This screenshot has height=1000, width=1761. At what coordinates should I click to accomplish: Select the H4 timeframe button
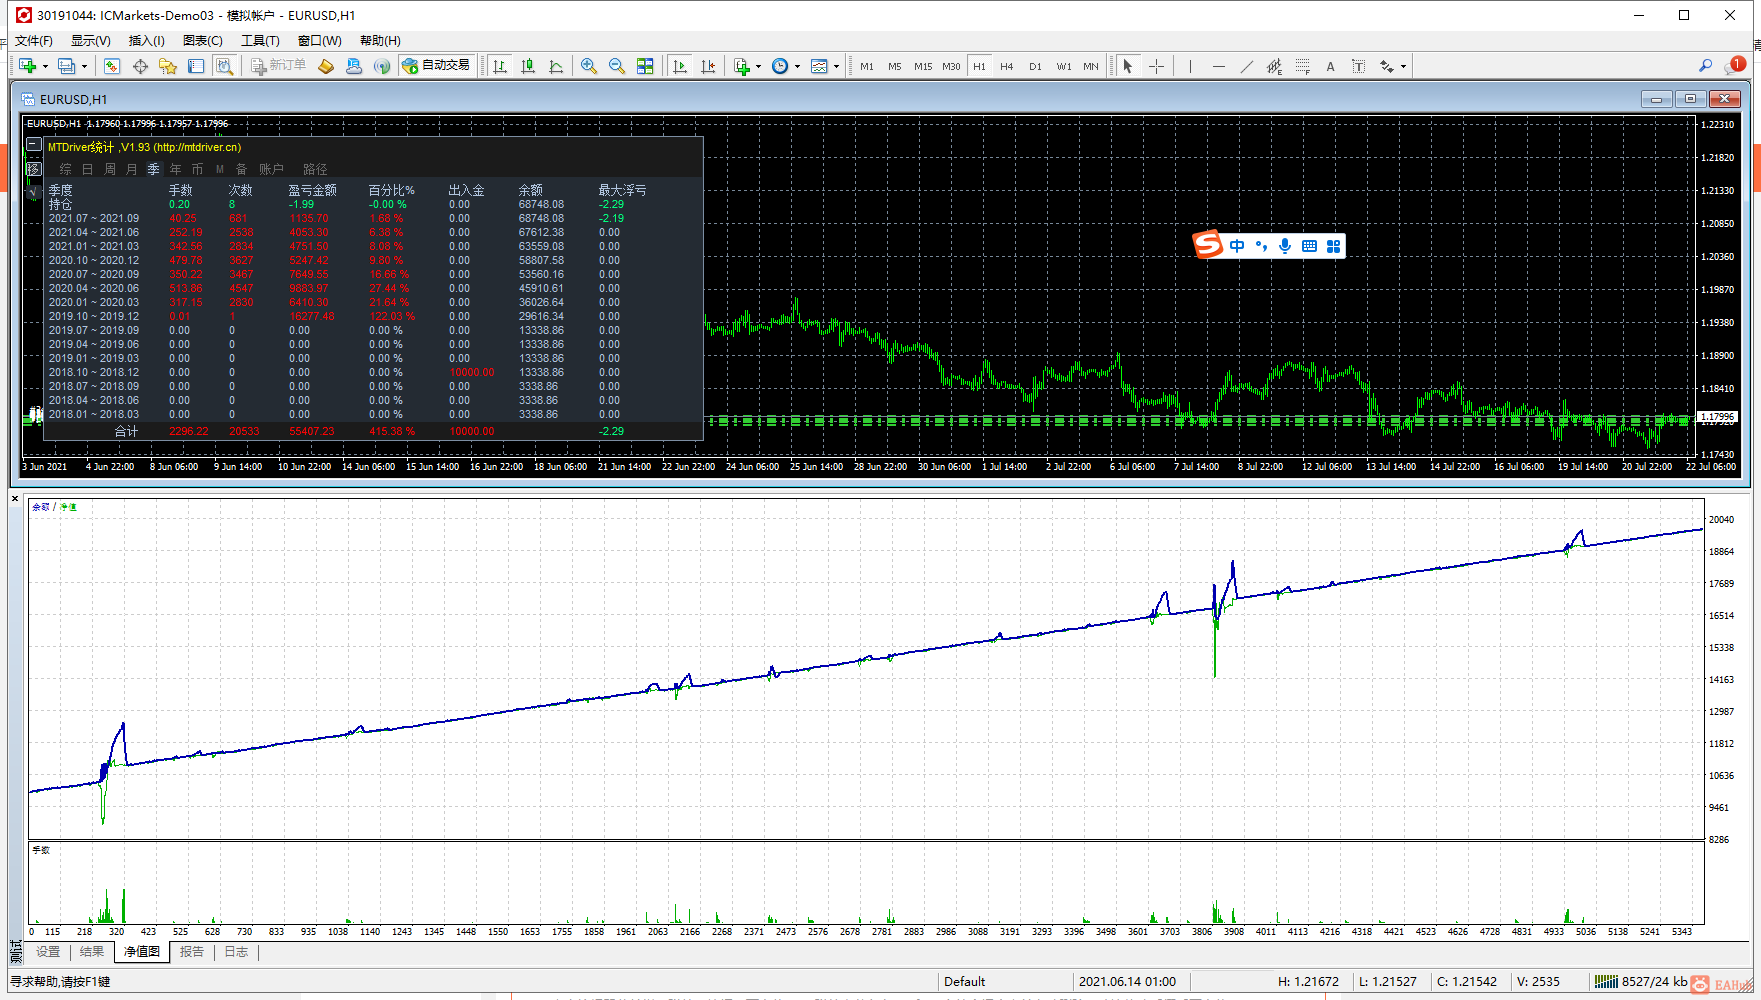(x=1006, y=66)
